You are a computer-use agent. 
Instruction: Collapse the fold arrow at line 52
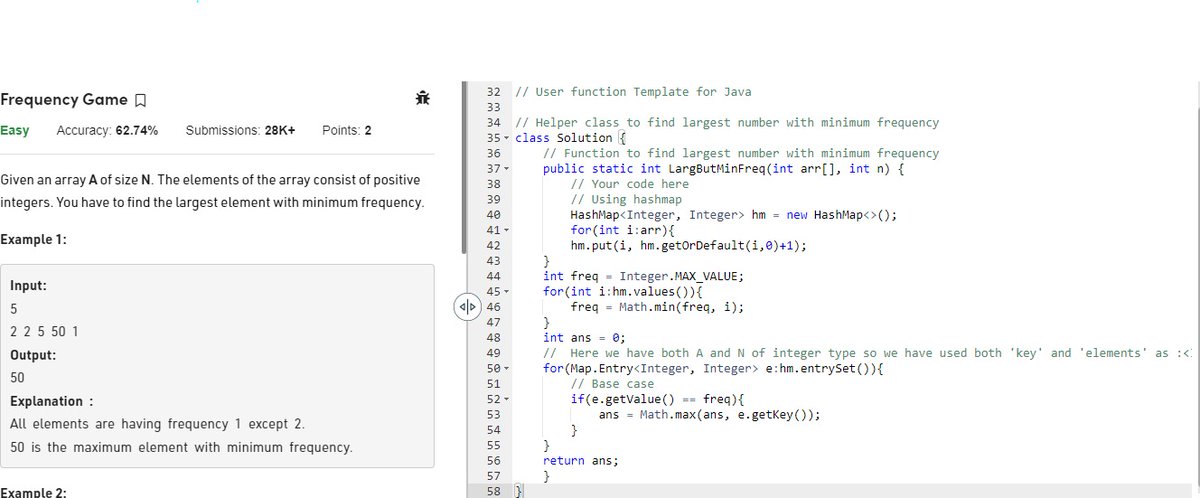click(507, 399)
